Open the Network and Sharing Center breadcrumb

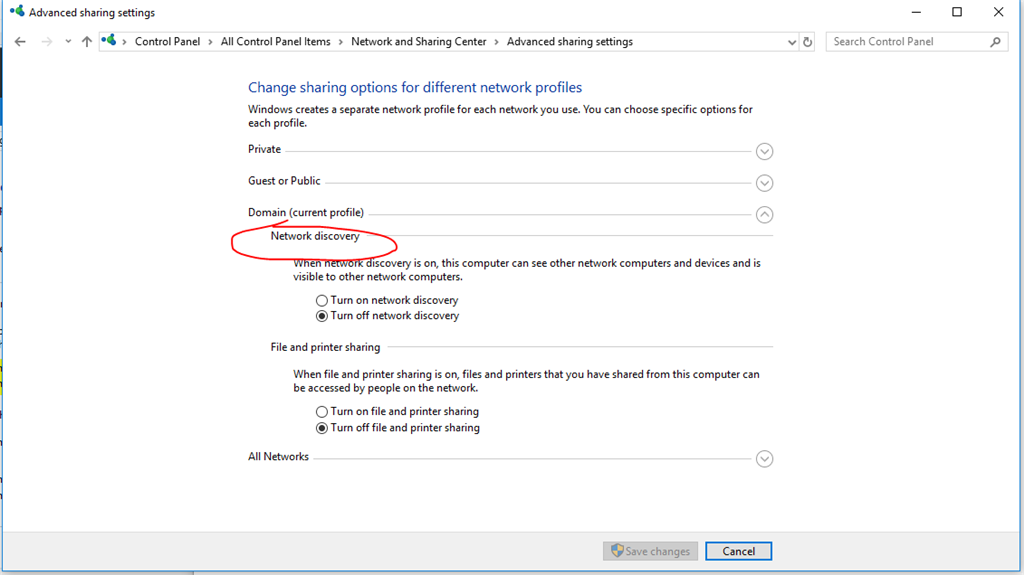click(x=419, y=42)
